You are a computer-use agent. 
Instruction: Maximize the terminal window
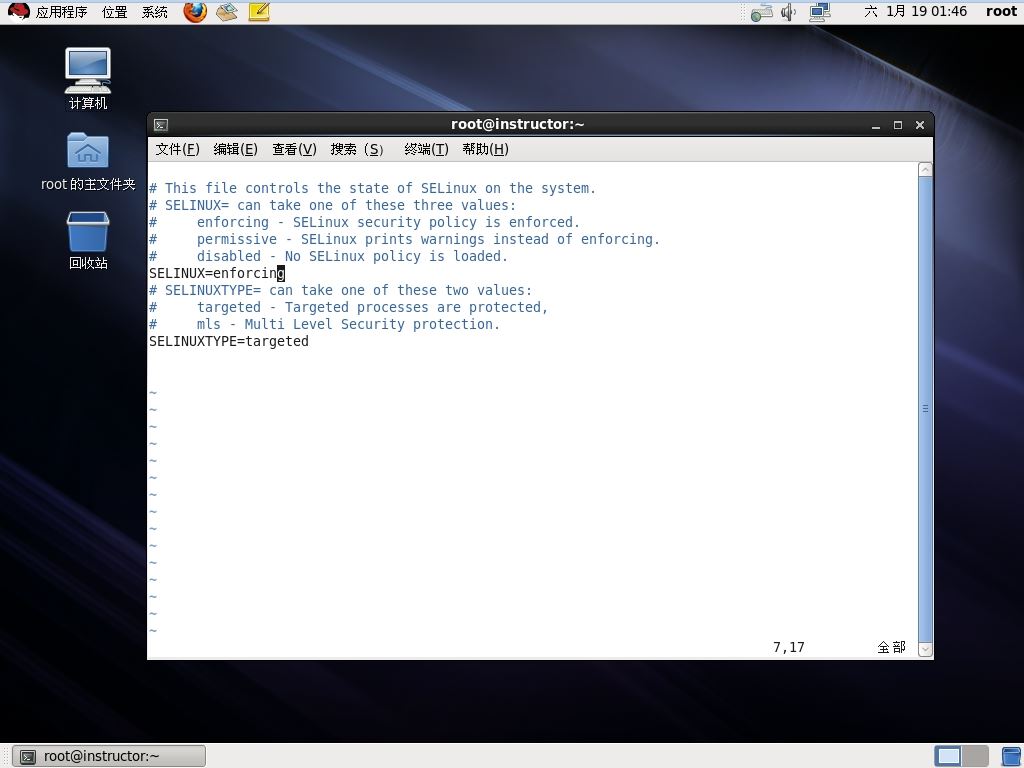coord(898,125)
